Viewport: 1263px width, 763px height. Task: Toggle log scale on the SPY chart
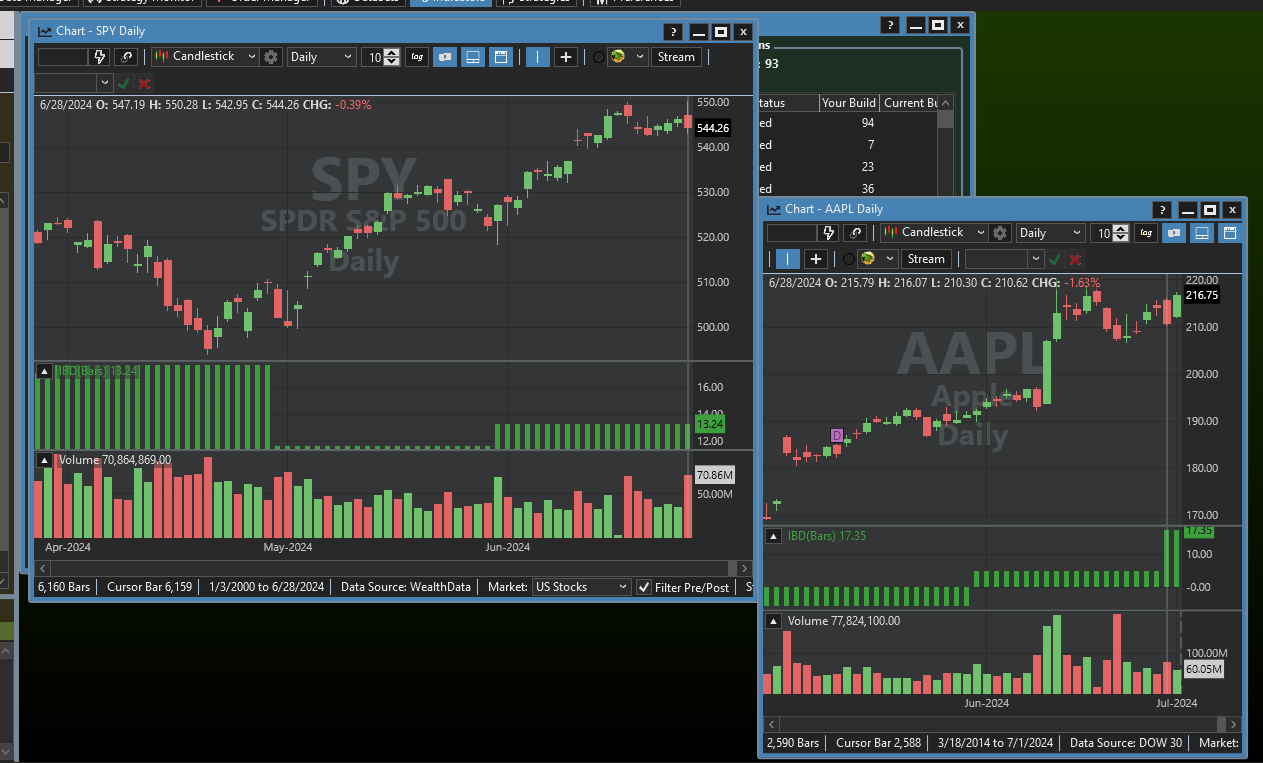(417, 57)
